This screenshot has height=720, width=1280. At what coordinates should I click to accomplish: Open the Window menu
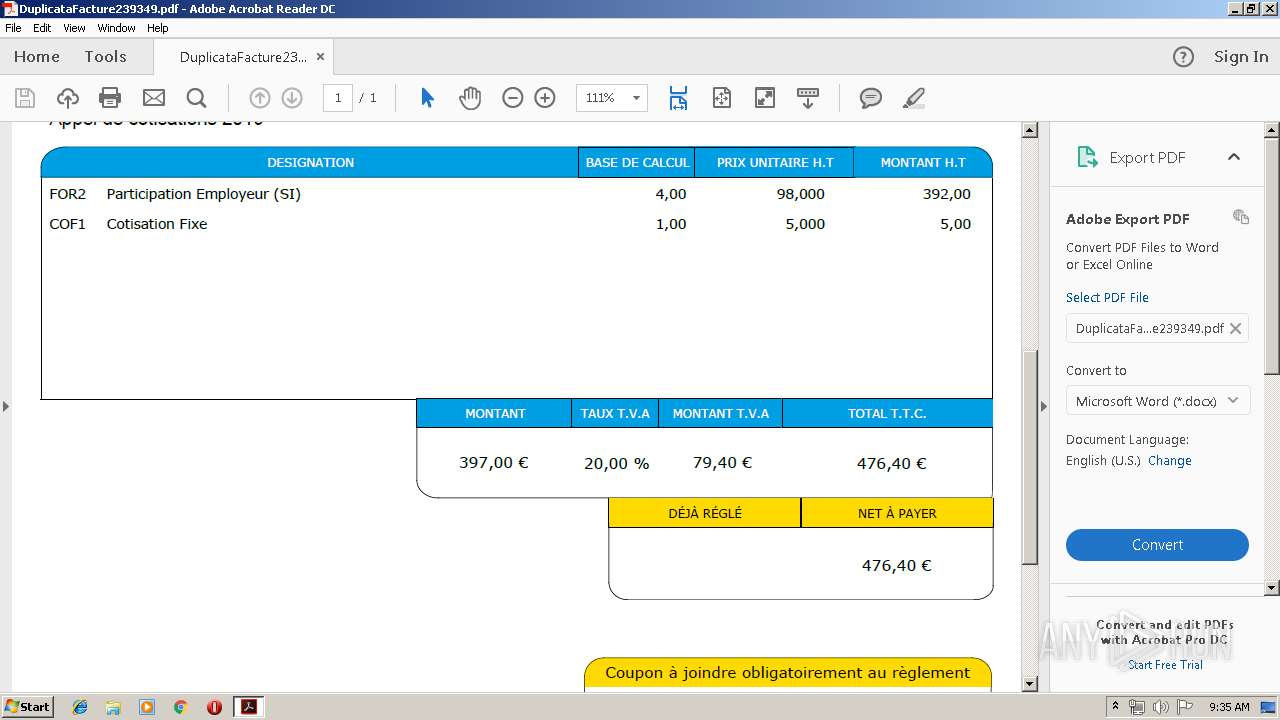point(116,28)
